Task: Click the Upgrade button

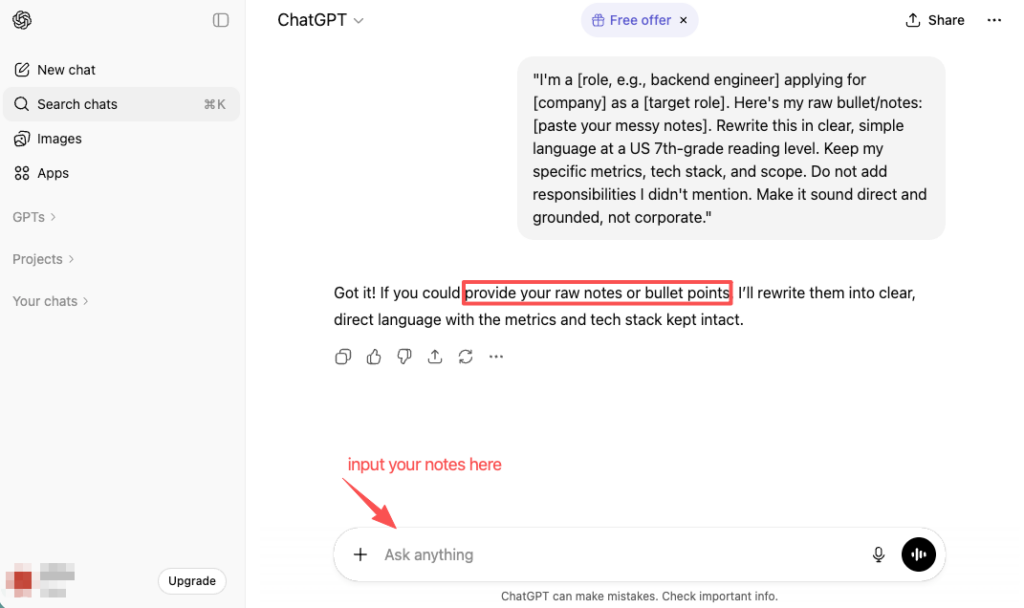Action: point(191,580)
